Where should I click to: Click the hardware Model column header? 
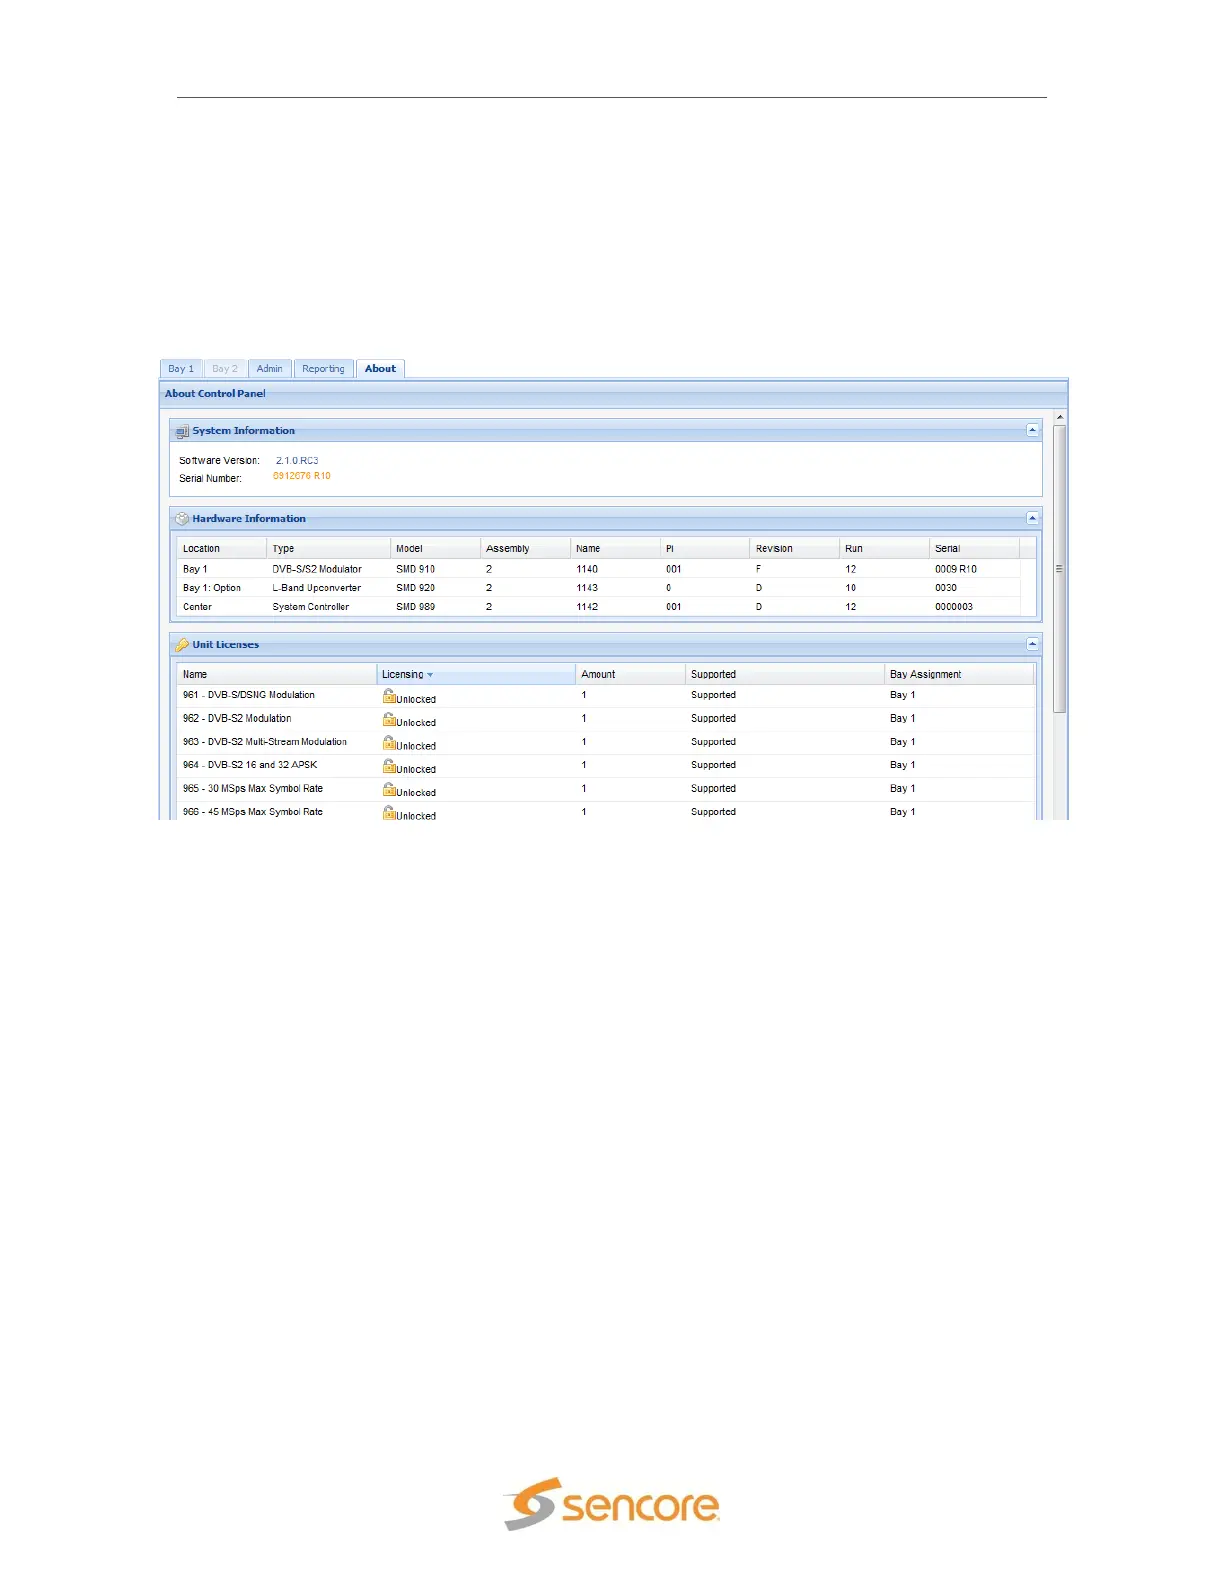pos(435,548)
